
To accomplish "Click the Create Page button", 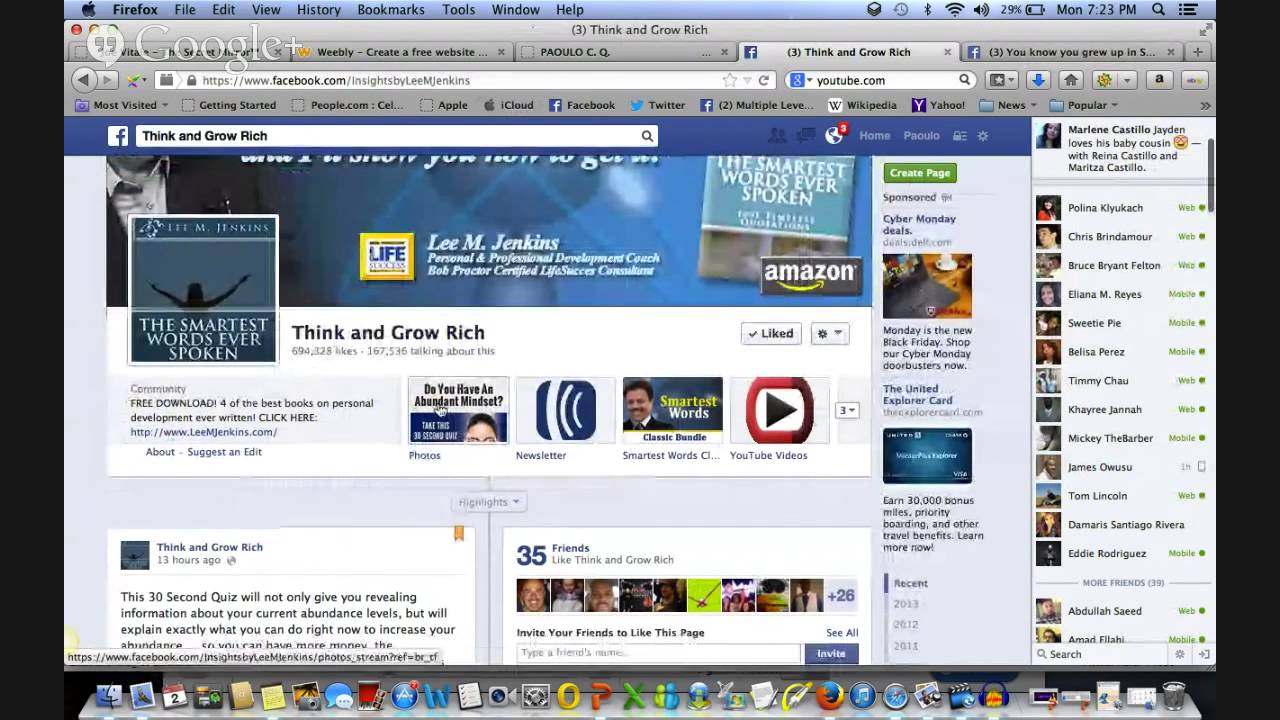I will [920, 173].
